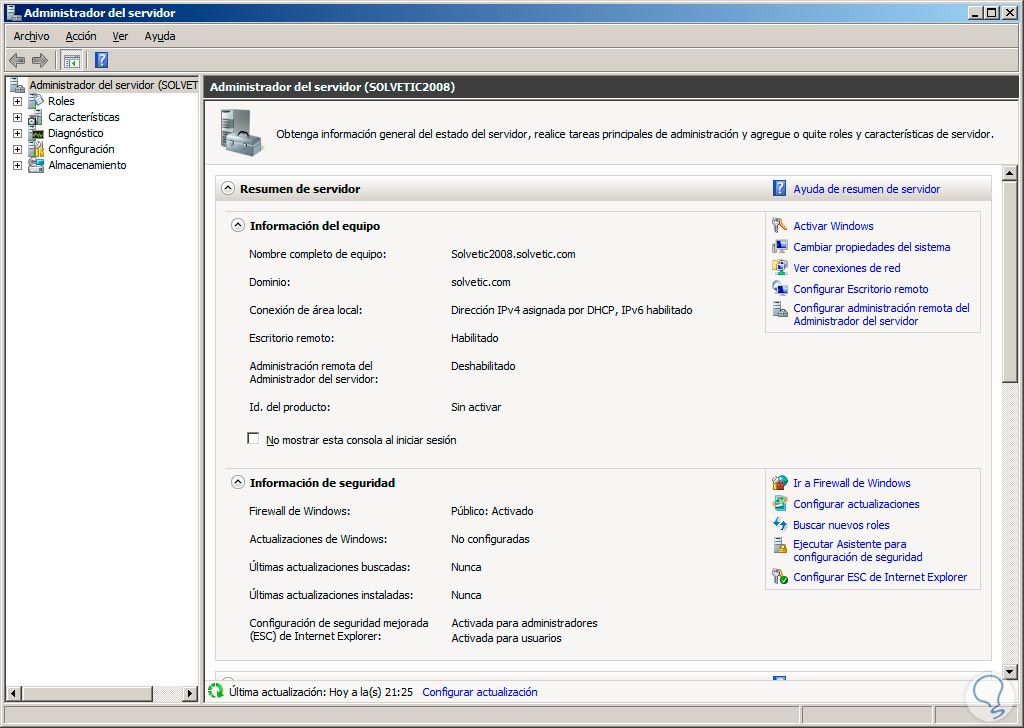Click the Back arrow toolbar icon

17,61
